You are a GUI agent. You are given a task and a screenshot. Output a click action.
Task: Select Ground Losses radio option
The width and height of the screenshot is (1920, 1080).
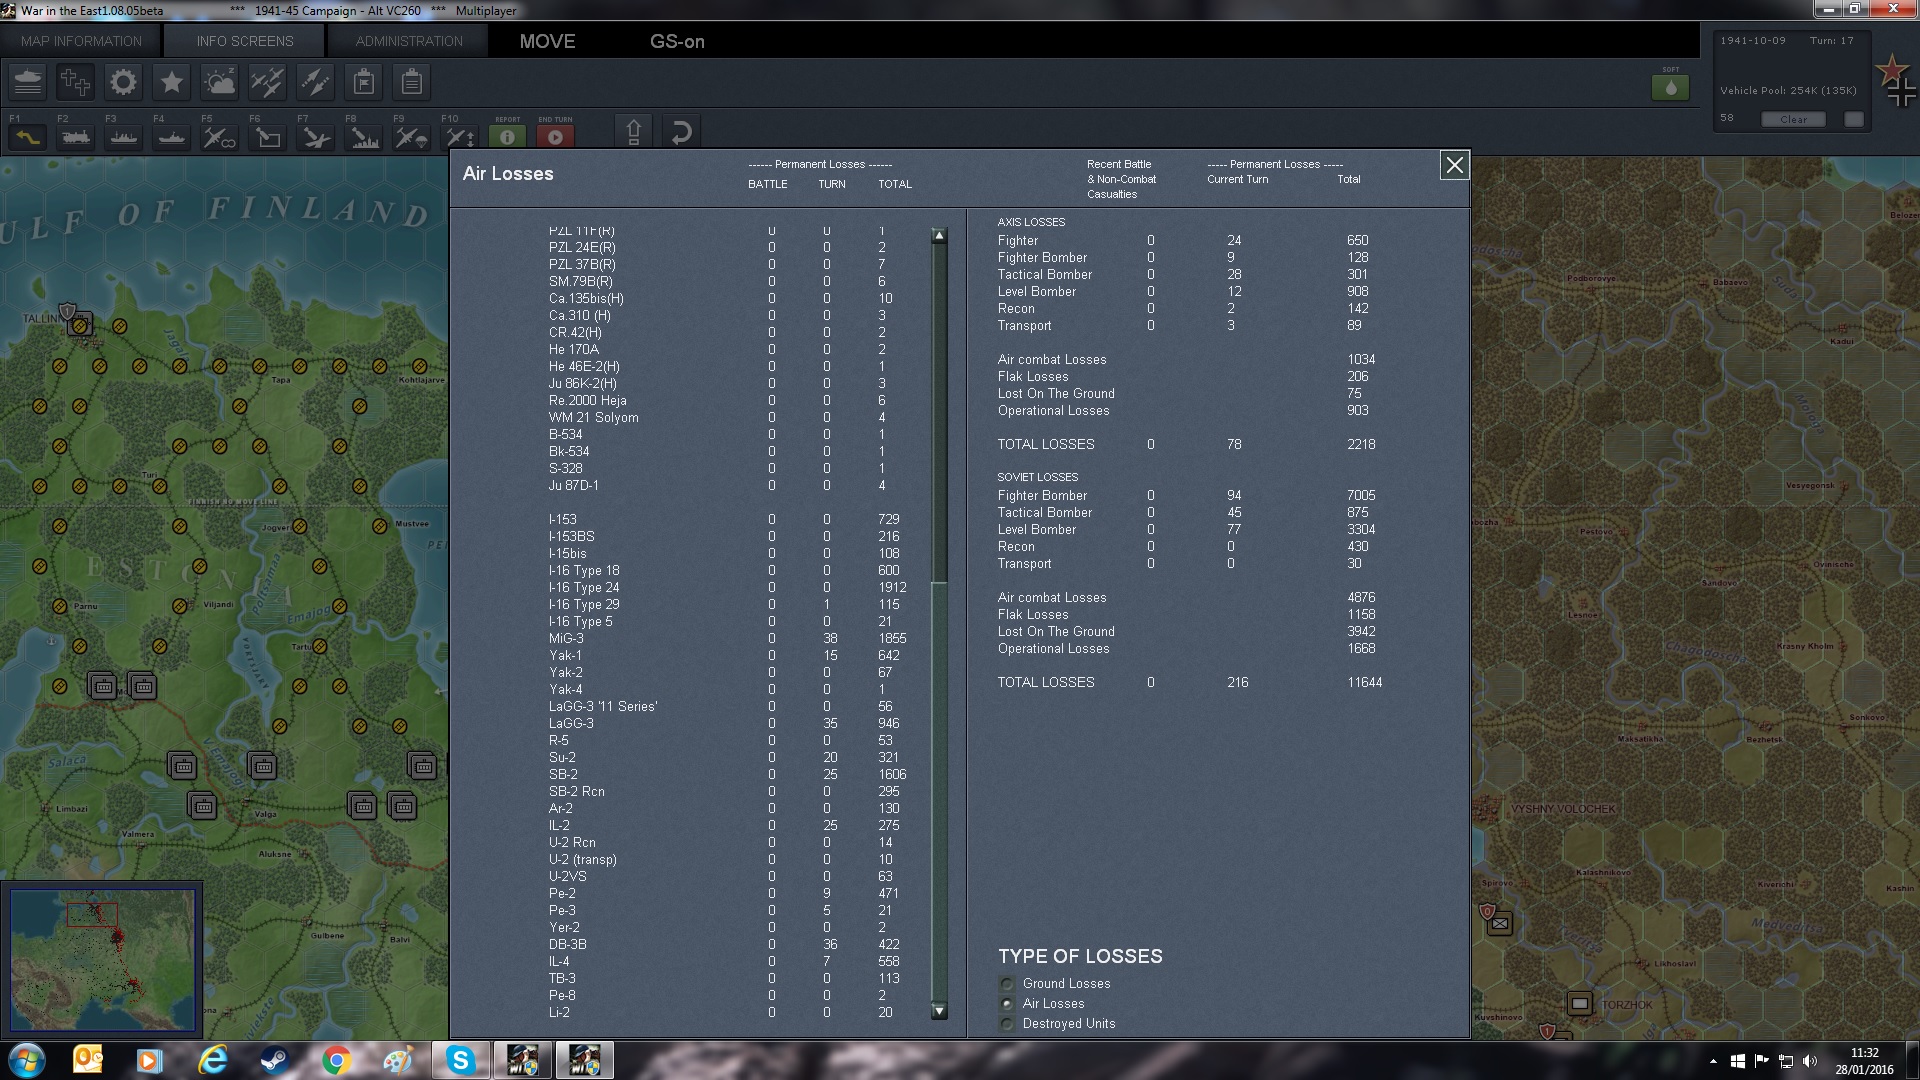1007,984
